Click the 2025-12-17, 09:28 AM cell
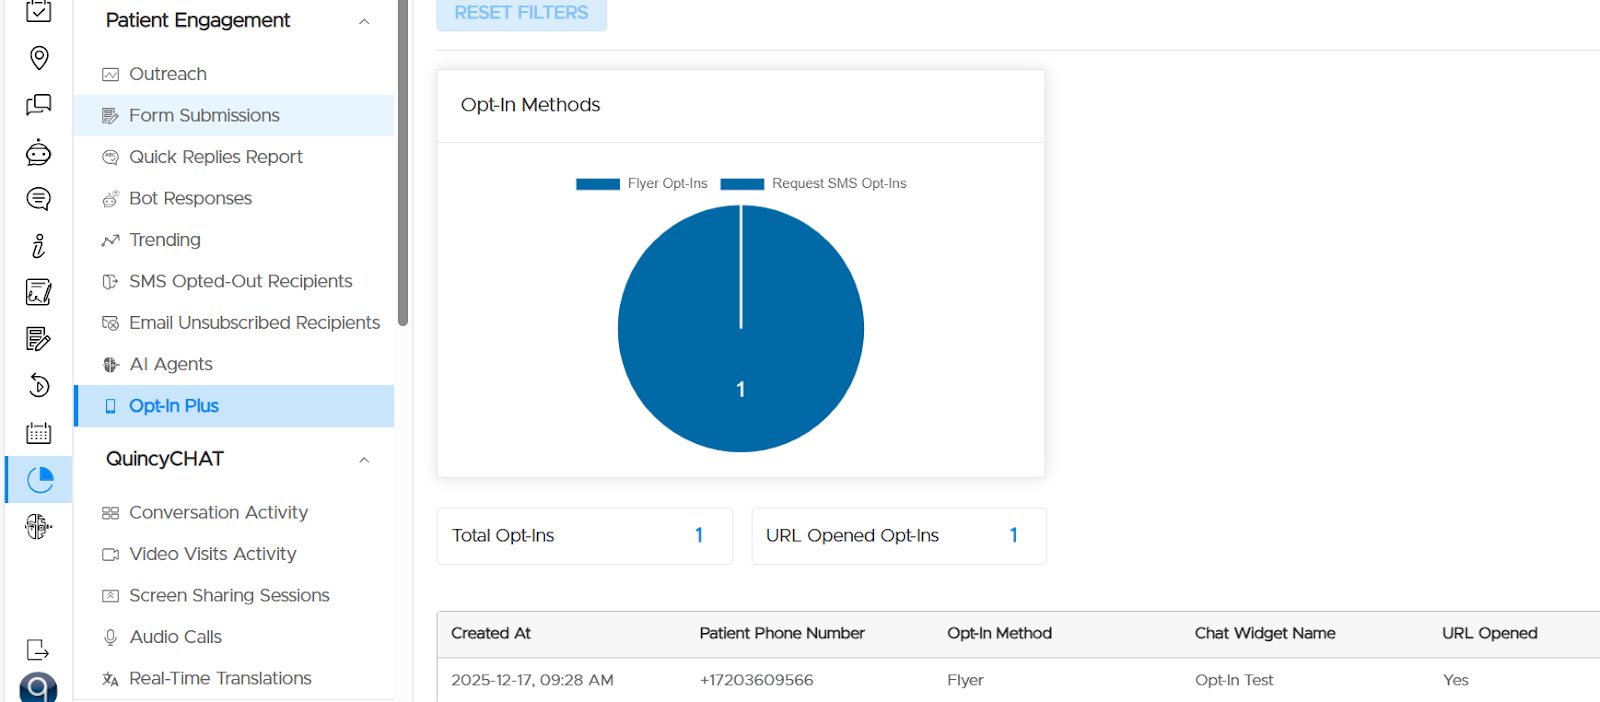 click(x=532, y=681)
